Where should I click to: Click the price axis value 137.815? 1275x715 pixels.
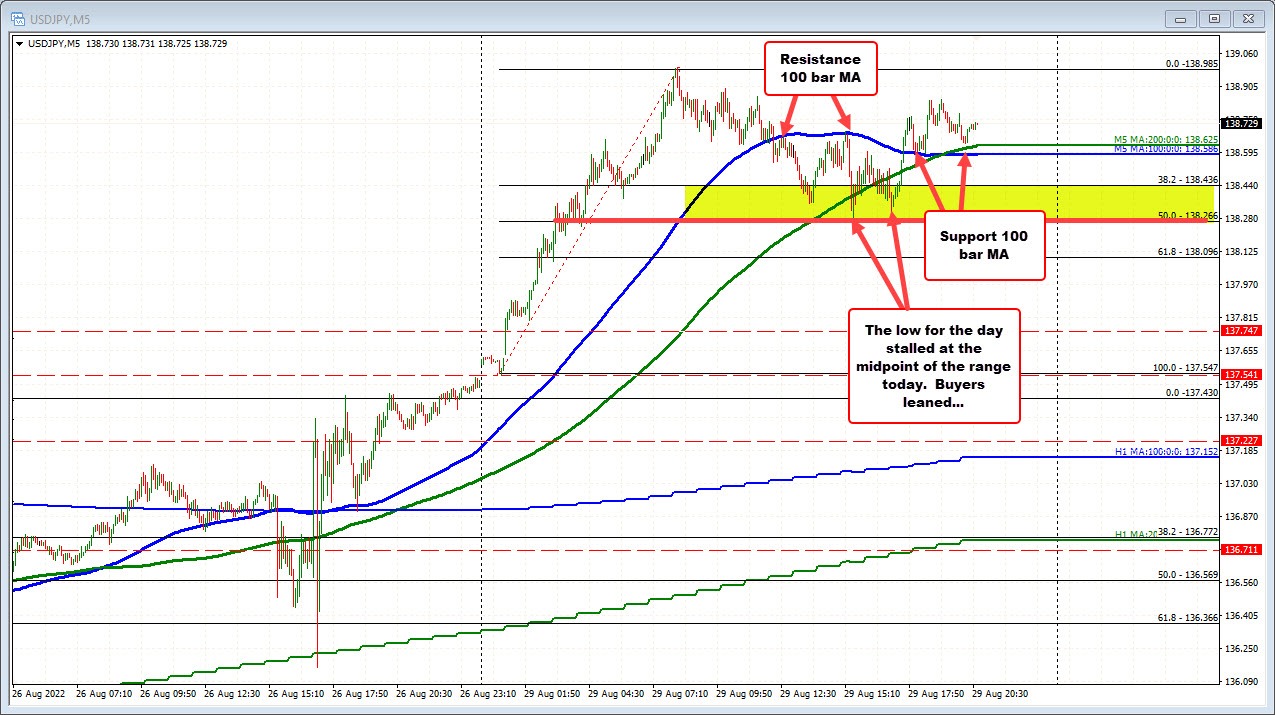[x=1241, y=317]
